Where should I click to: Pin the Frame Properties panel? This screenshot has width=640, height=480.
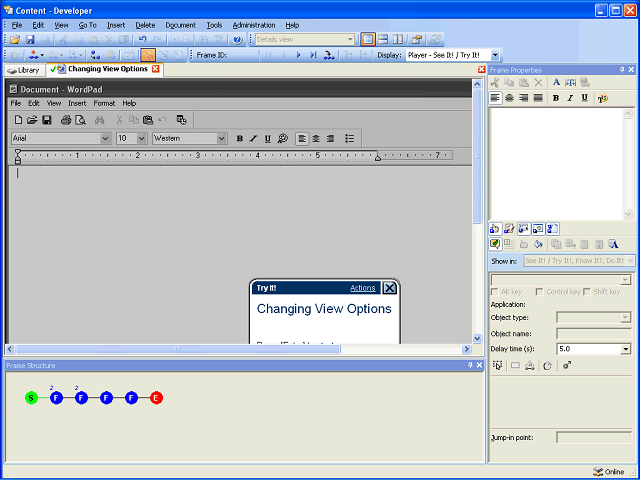[x=622, y=70]
